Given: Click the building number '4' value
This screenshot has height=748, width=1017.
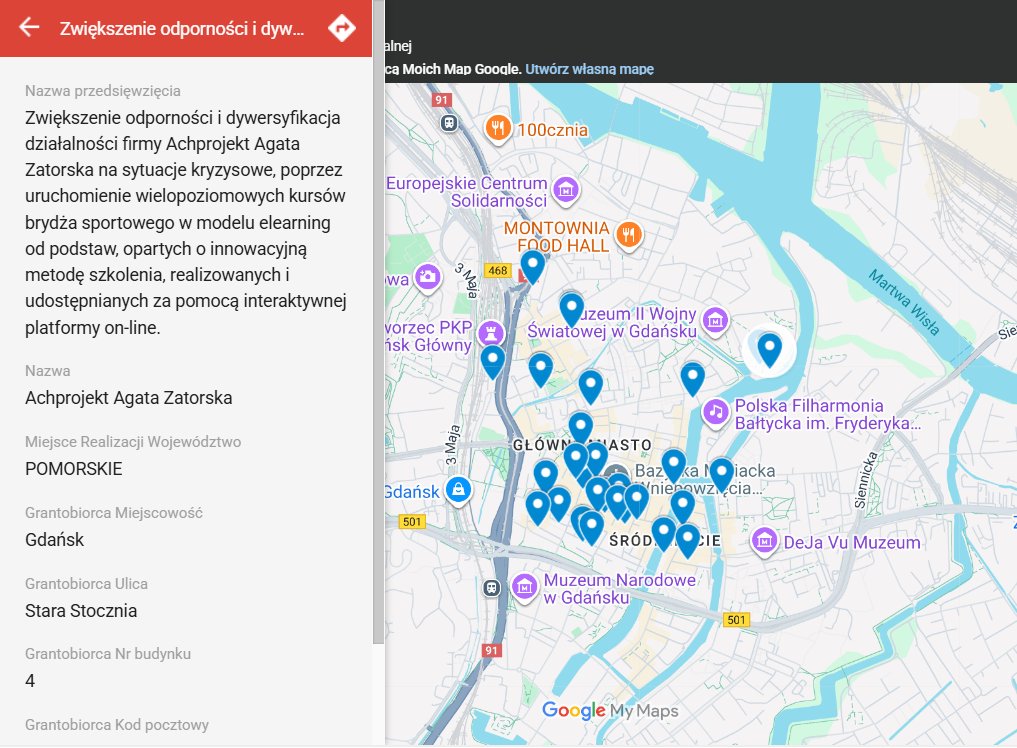Looking at the screenshot, I should (x=30, y=681).
